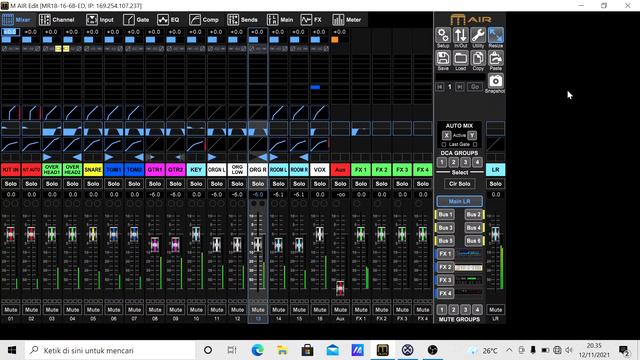640x360 pixels.
Task: Click the X Air app taskbar icon
Action: coord(407,350)
